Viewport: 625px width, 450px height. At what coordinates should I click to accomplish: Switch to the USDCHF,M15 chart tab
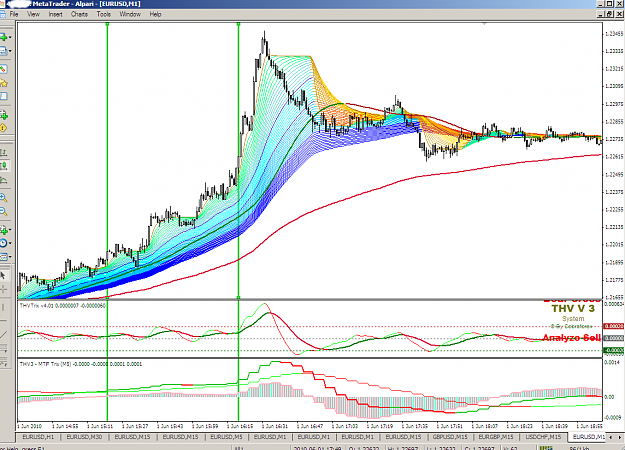tap(543, 437)
